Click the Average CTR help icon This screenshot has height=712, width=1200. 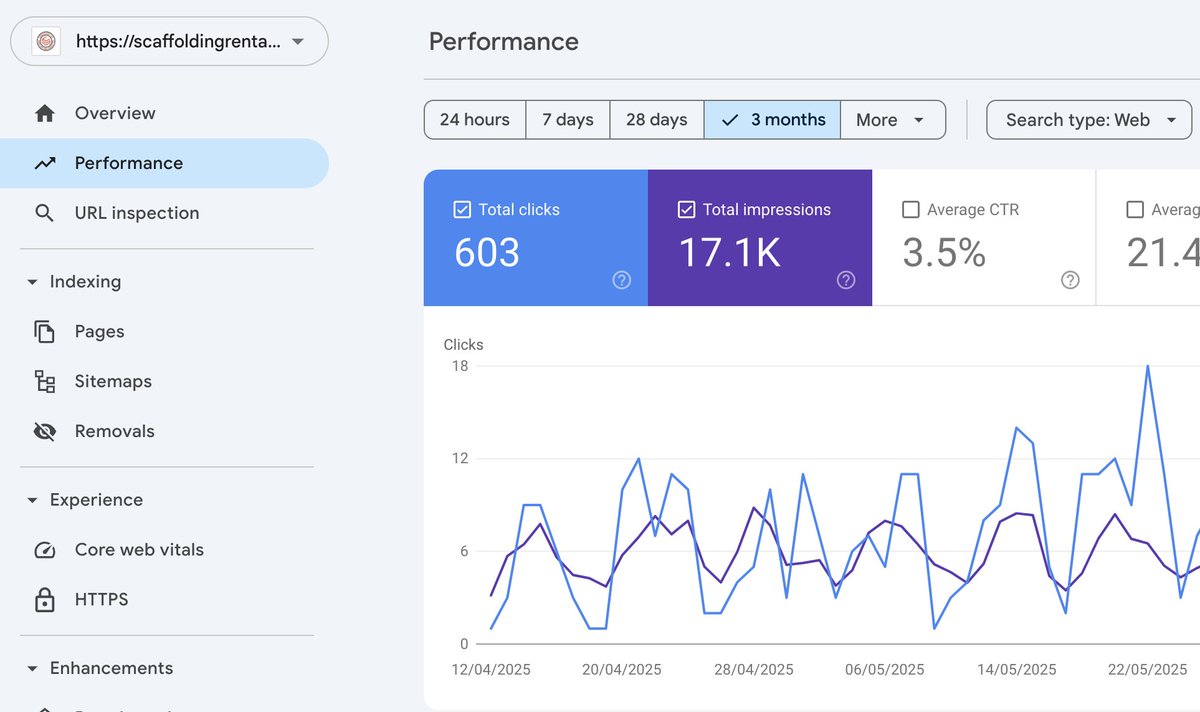click(1070, 281)
